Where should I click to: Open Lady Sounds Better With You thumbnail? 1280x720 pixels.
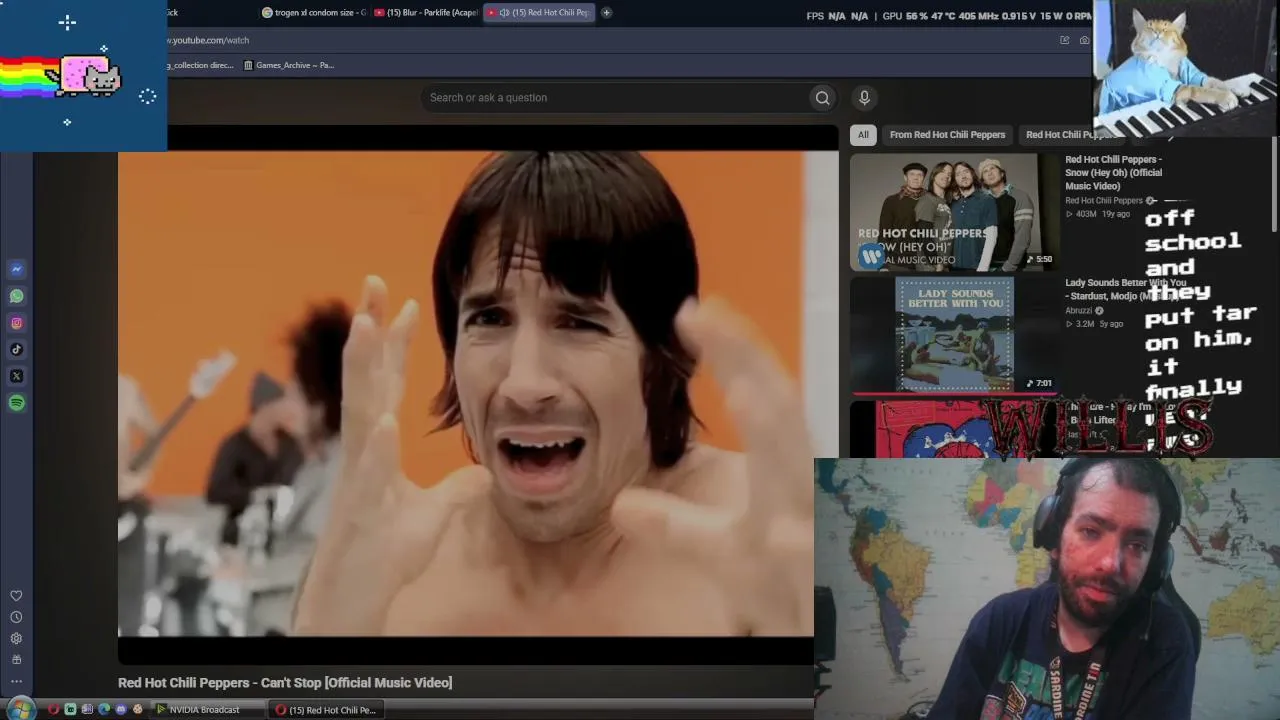click(x=954, y=334)
